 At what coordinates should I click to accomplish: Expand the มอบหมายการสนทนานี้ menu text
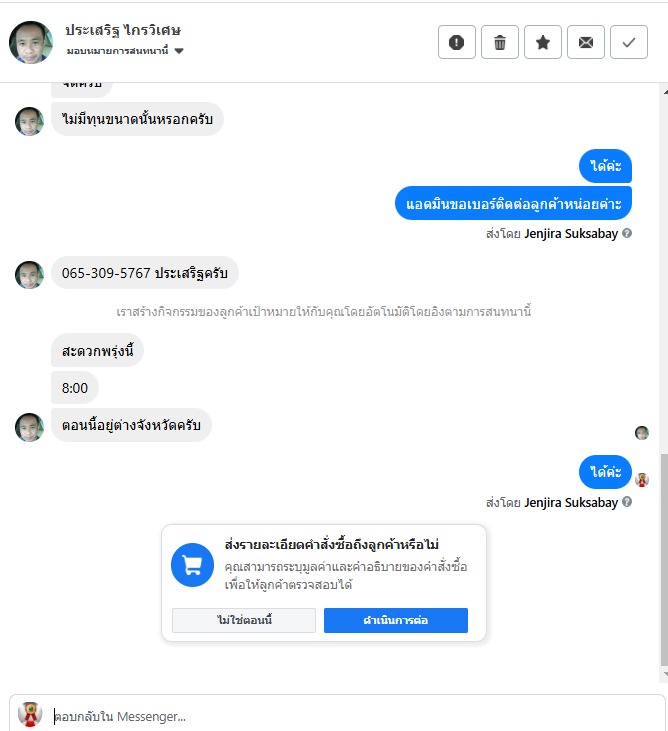[117, 51]
